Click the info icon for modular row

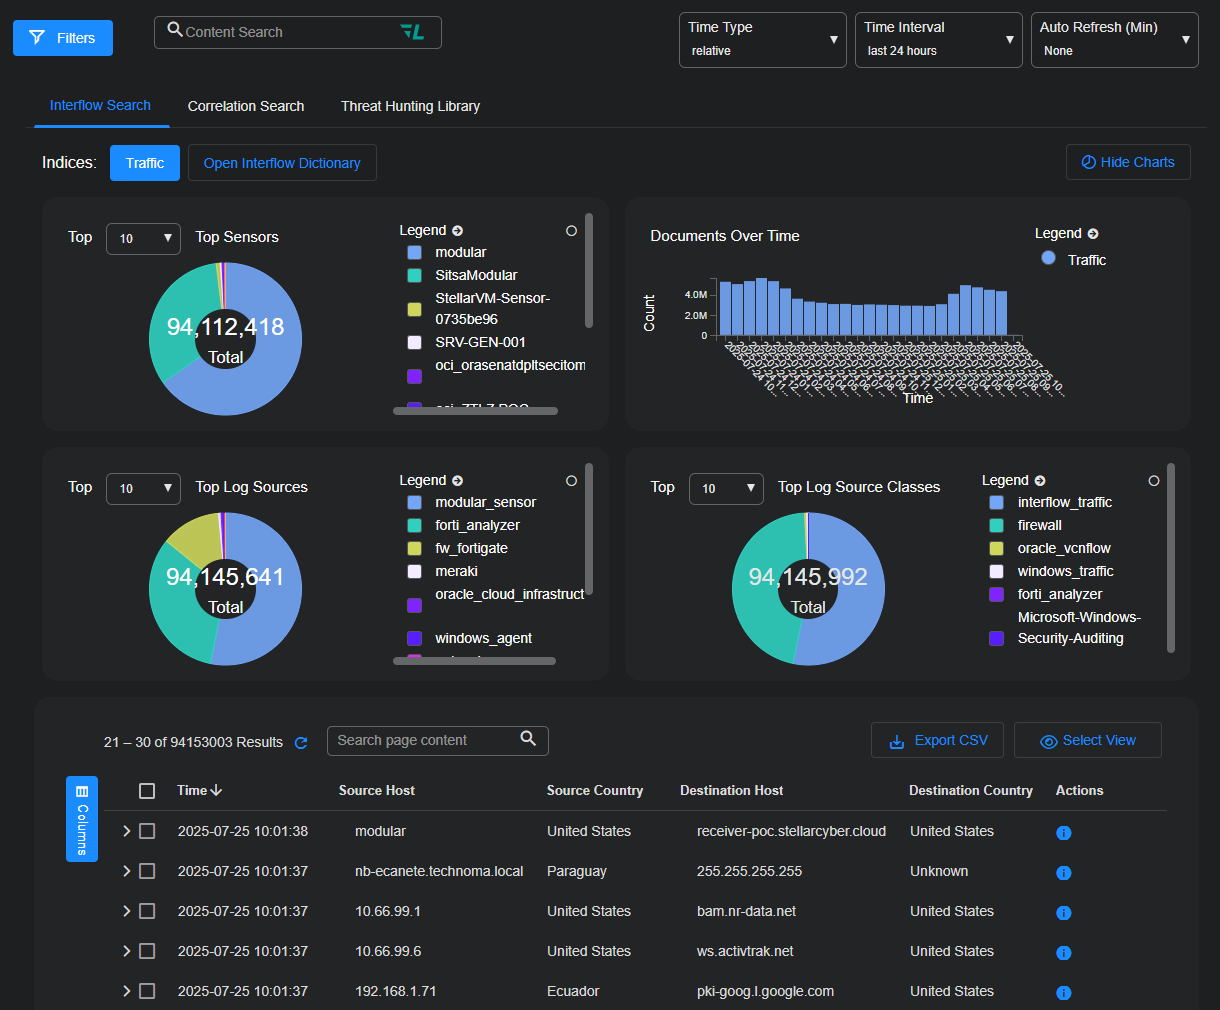pos(1063,832)
